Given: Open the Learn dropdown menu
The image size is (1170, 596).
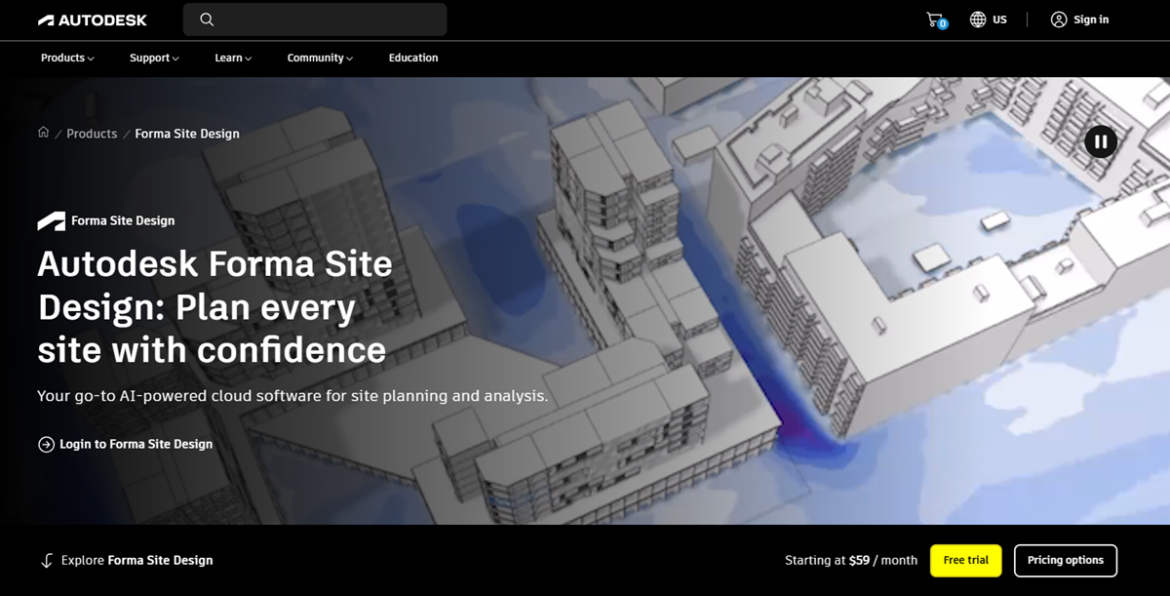Looking at the screenshot, I should 233,58.
